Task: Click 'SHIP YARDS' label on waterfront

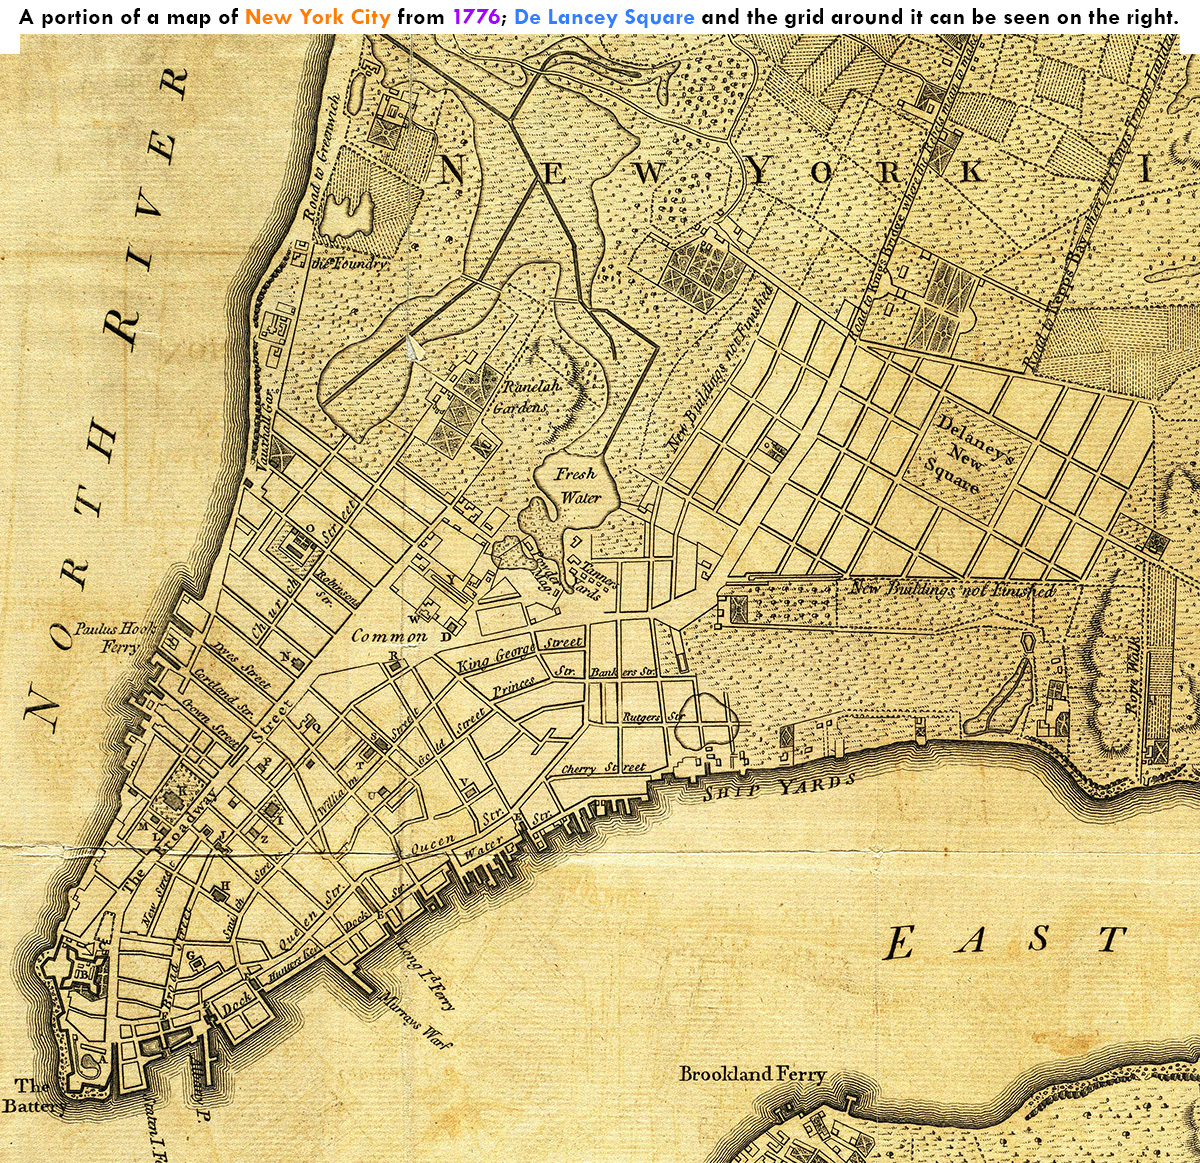Action: [x=781, y=787]
